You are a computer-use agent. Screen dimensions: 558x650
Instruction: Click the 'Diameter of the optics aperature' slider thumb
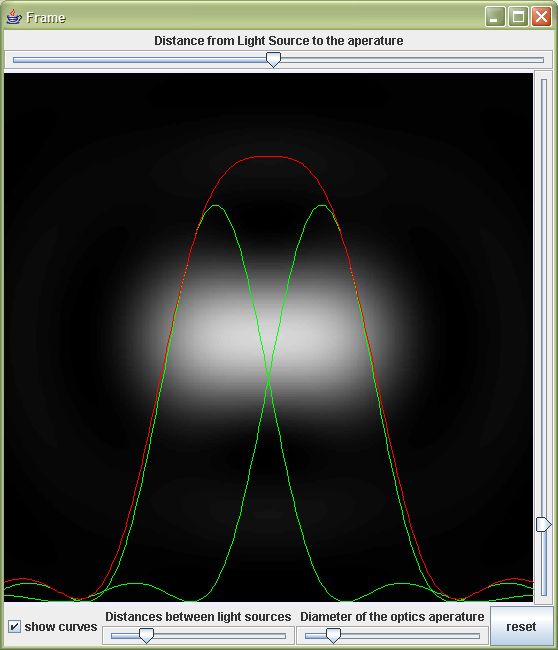(333, 635)
